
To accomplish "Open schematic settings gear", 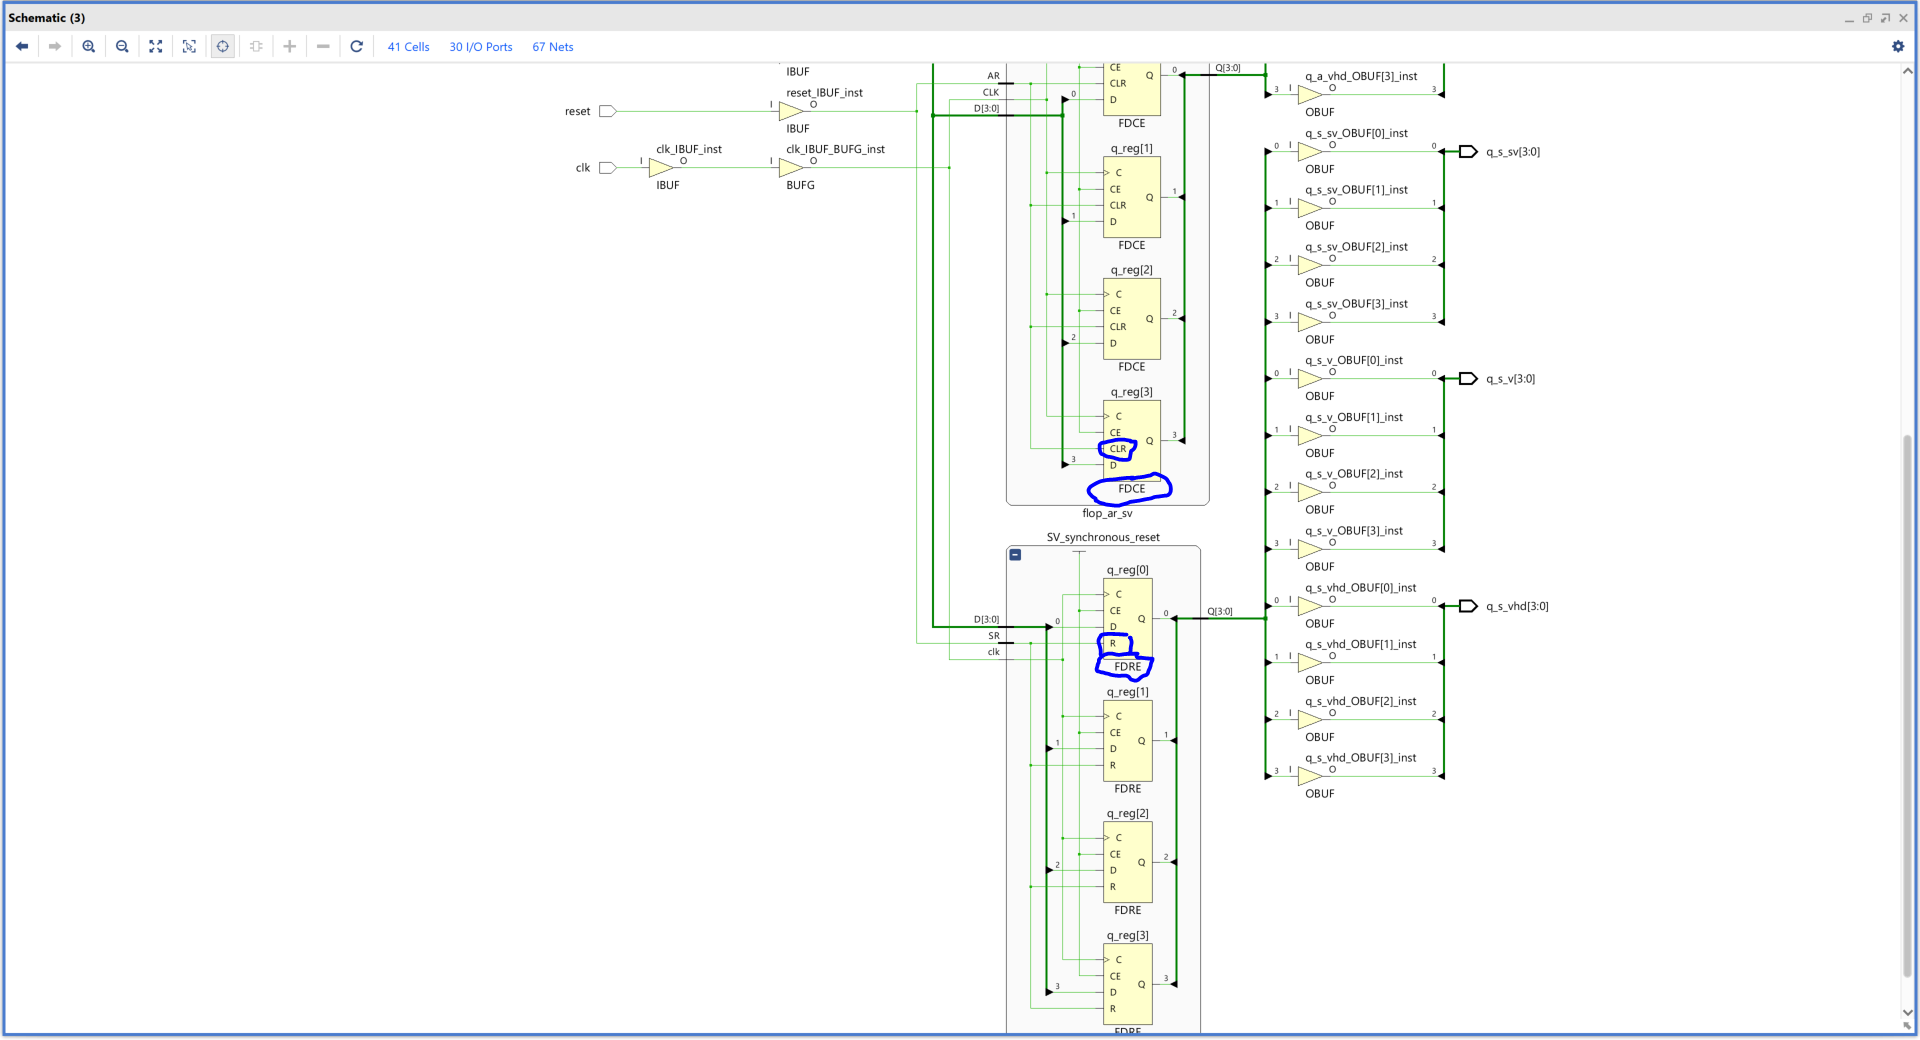I will 1898,46.
